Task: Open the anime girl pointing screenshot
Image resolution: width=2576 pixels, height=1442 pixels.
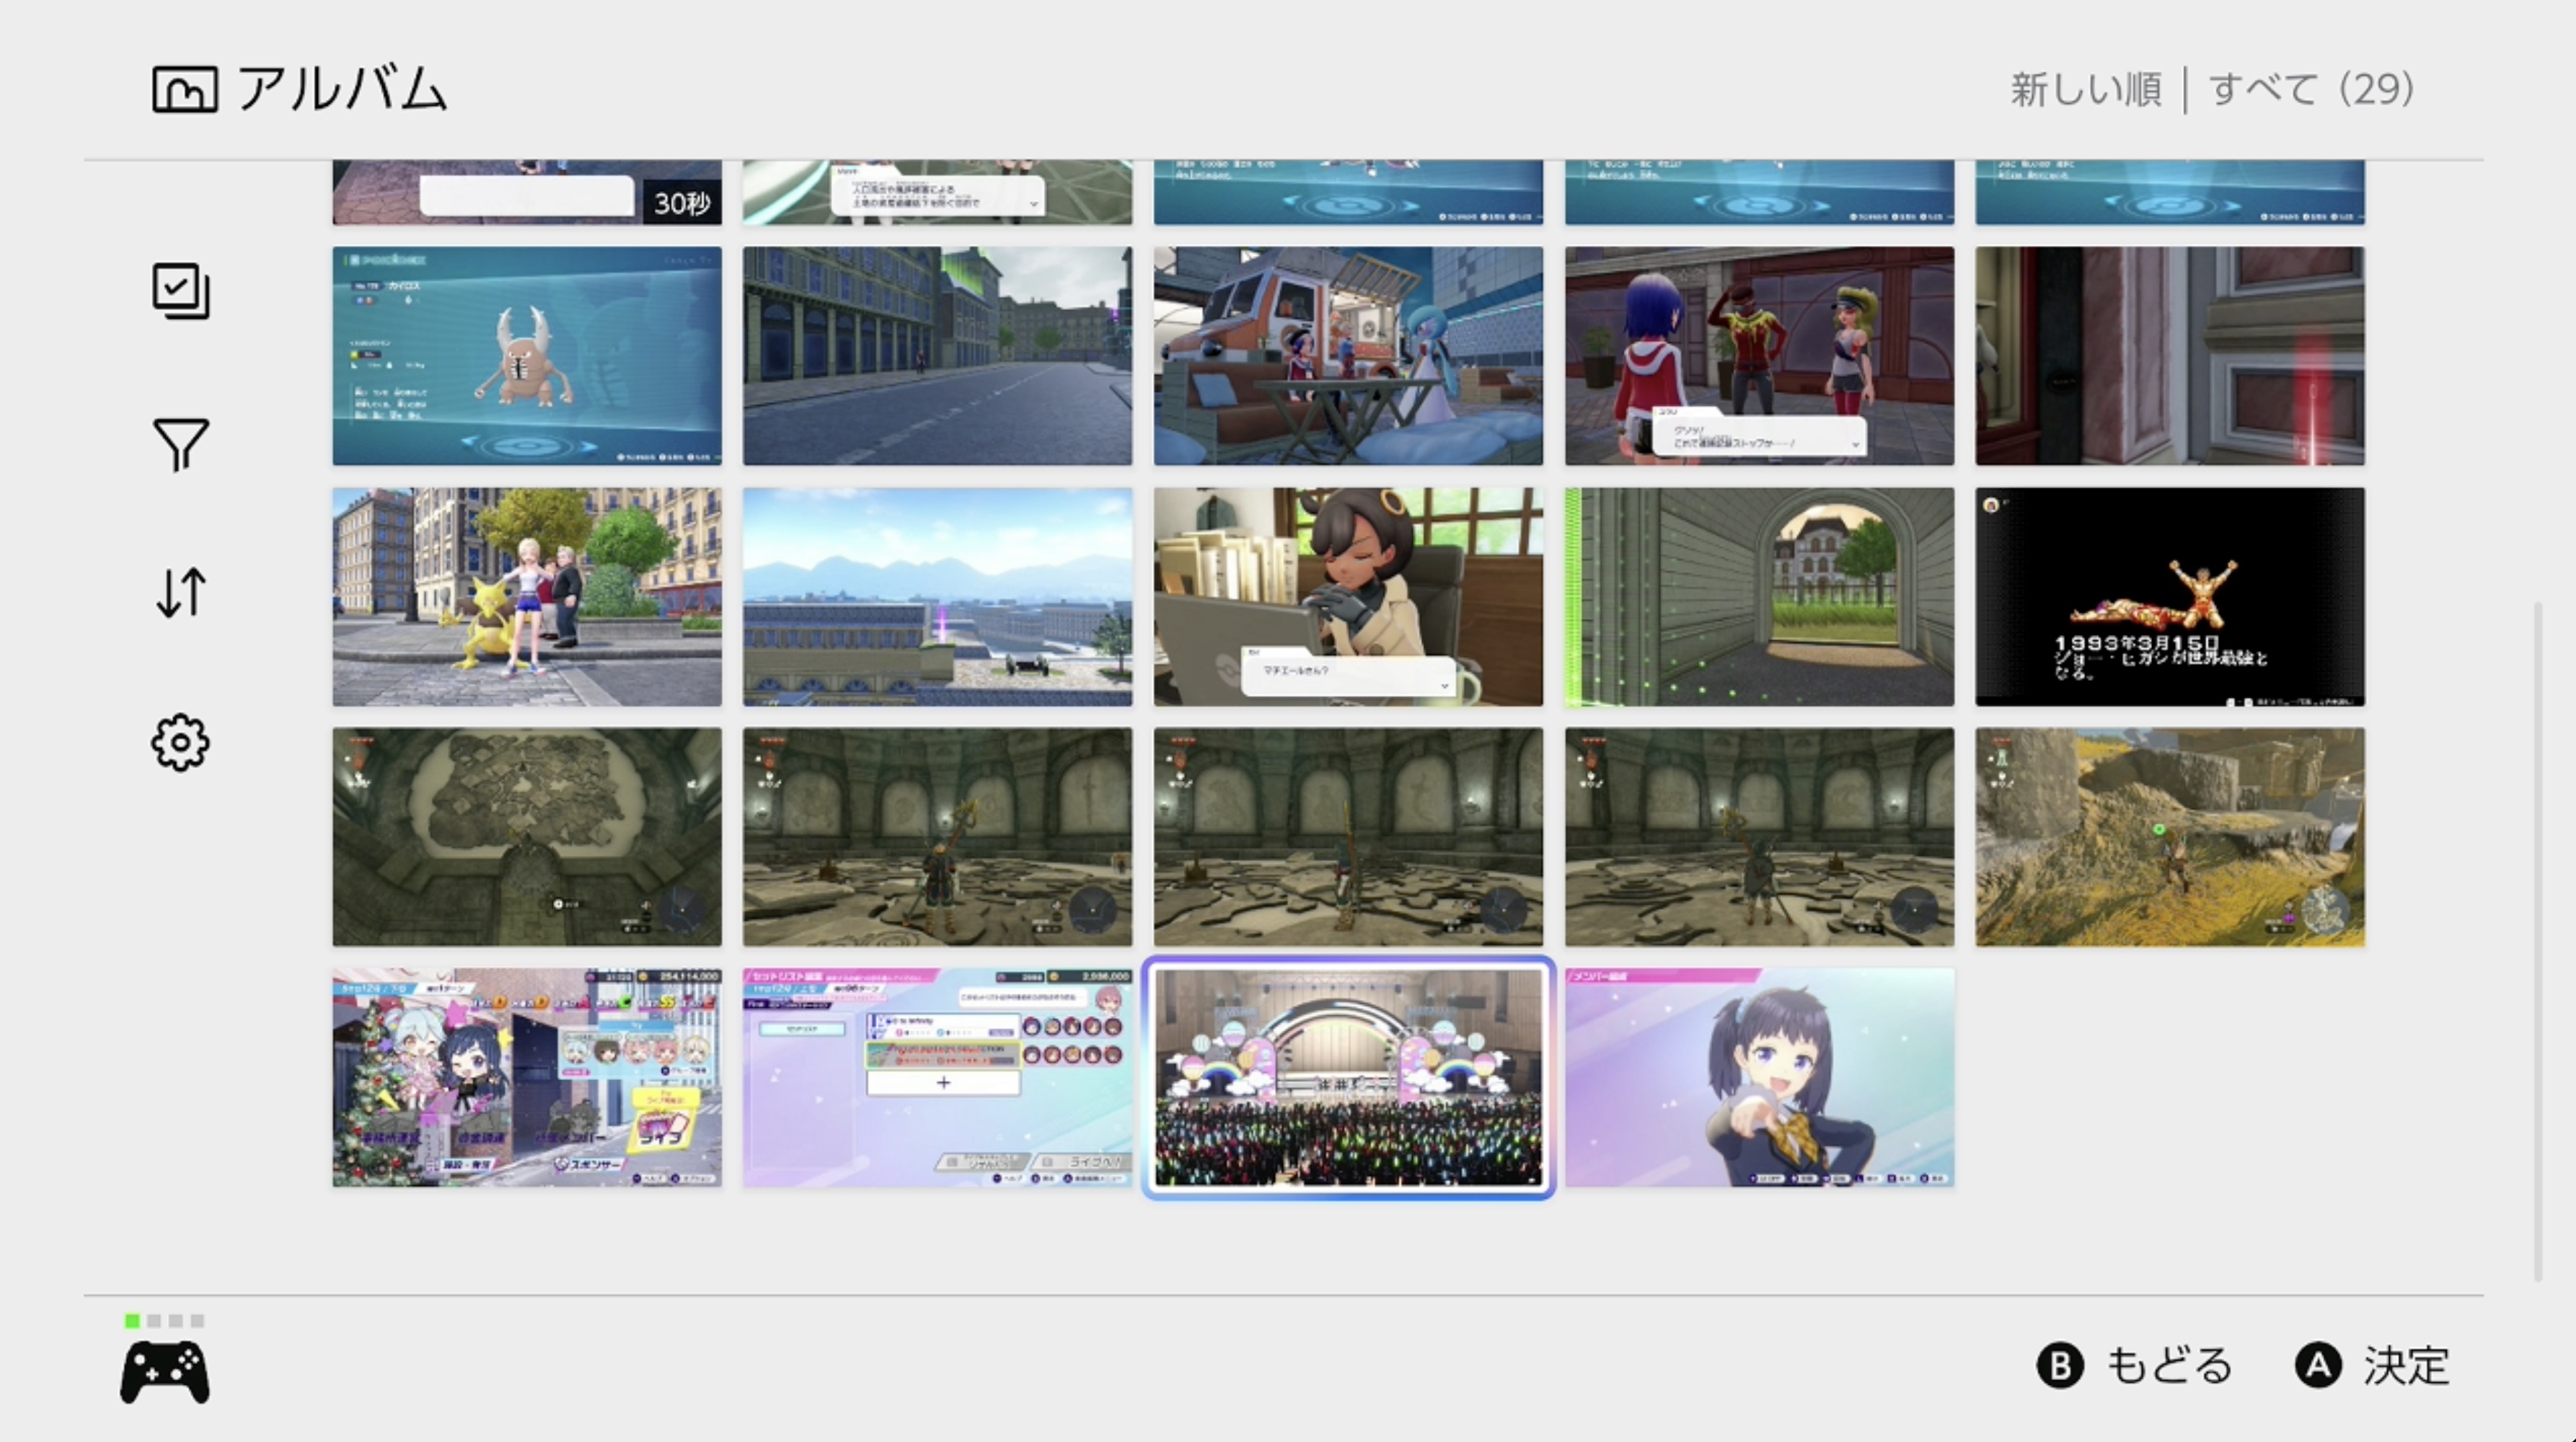Action: point(1759,1077)
